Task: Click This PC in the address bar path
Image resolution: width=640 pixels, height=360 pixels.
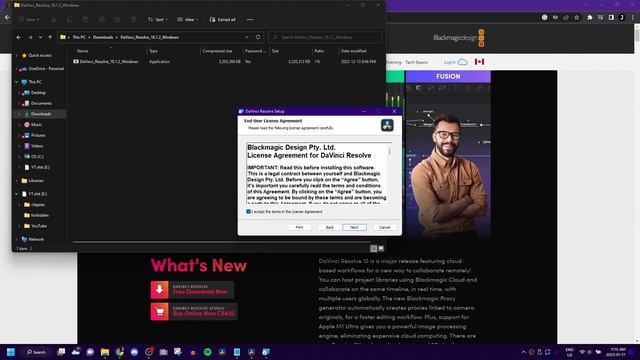Action: tap(79, 37)
